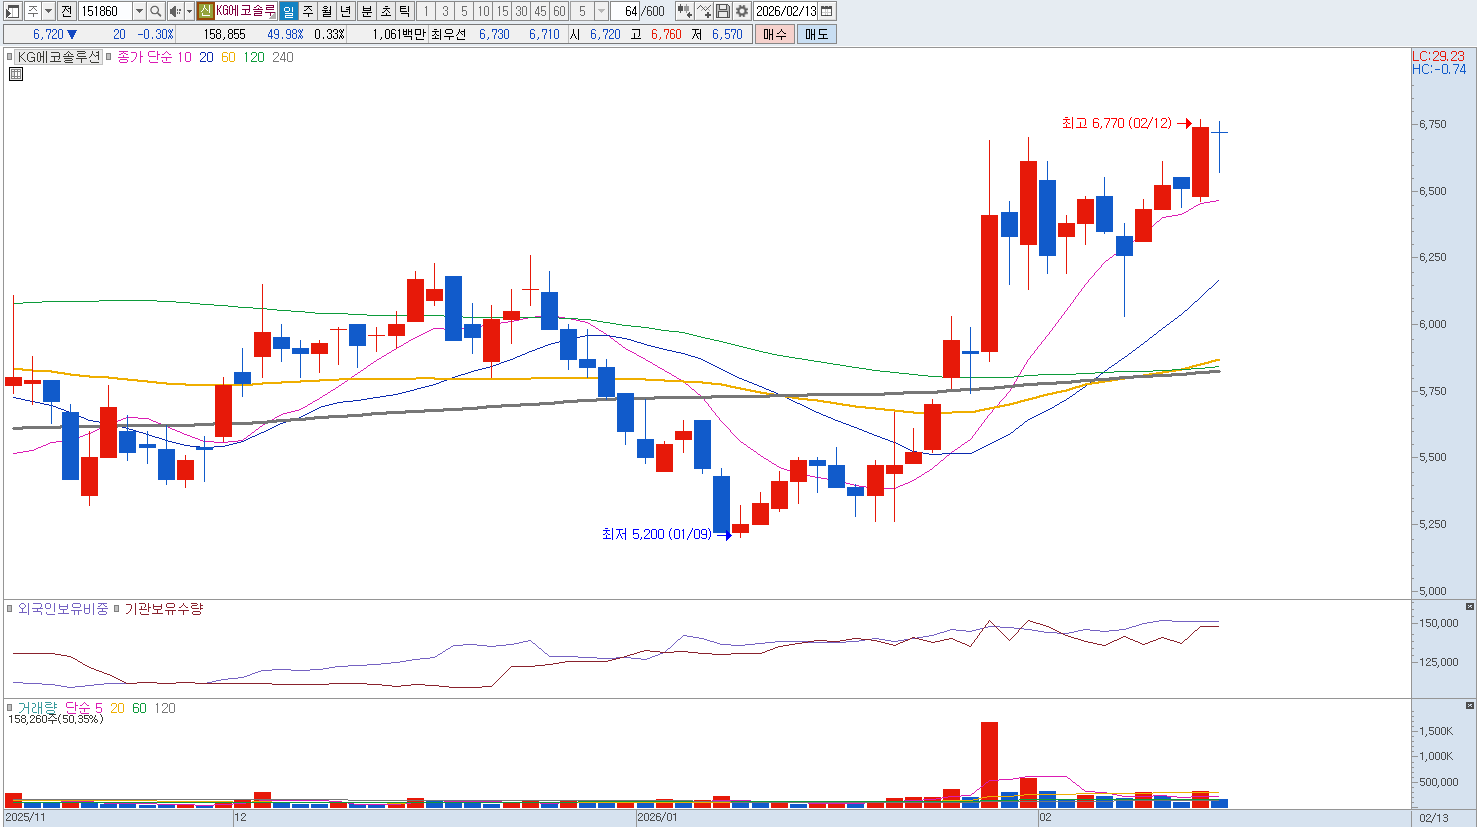Click the save floppy disk icon
1477x827 pixels.
[x=723, y=11]
